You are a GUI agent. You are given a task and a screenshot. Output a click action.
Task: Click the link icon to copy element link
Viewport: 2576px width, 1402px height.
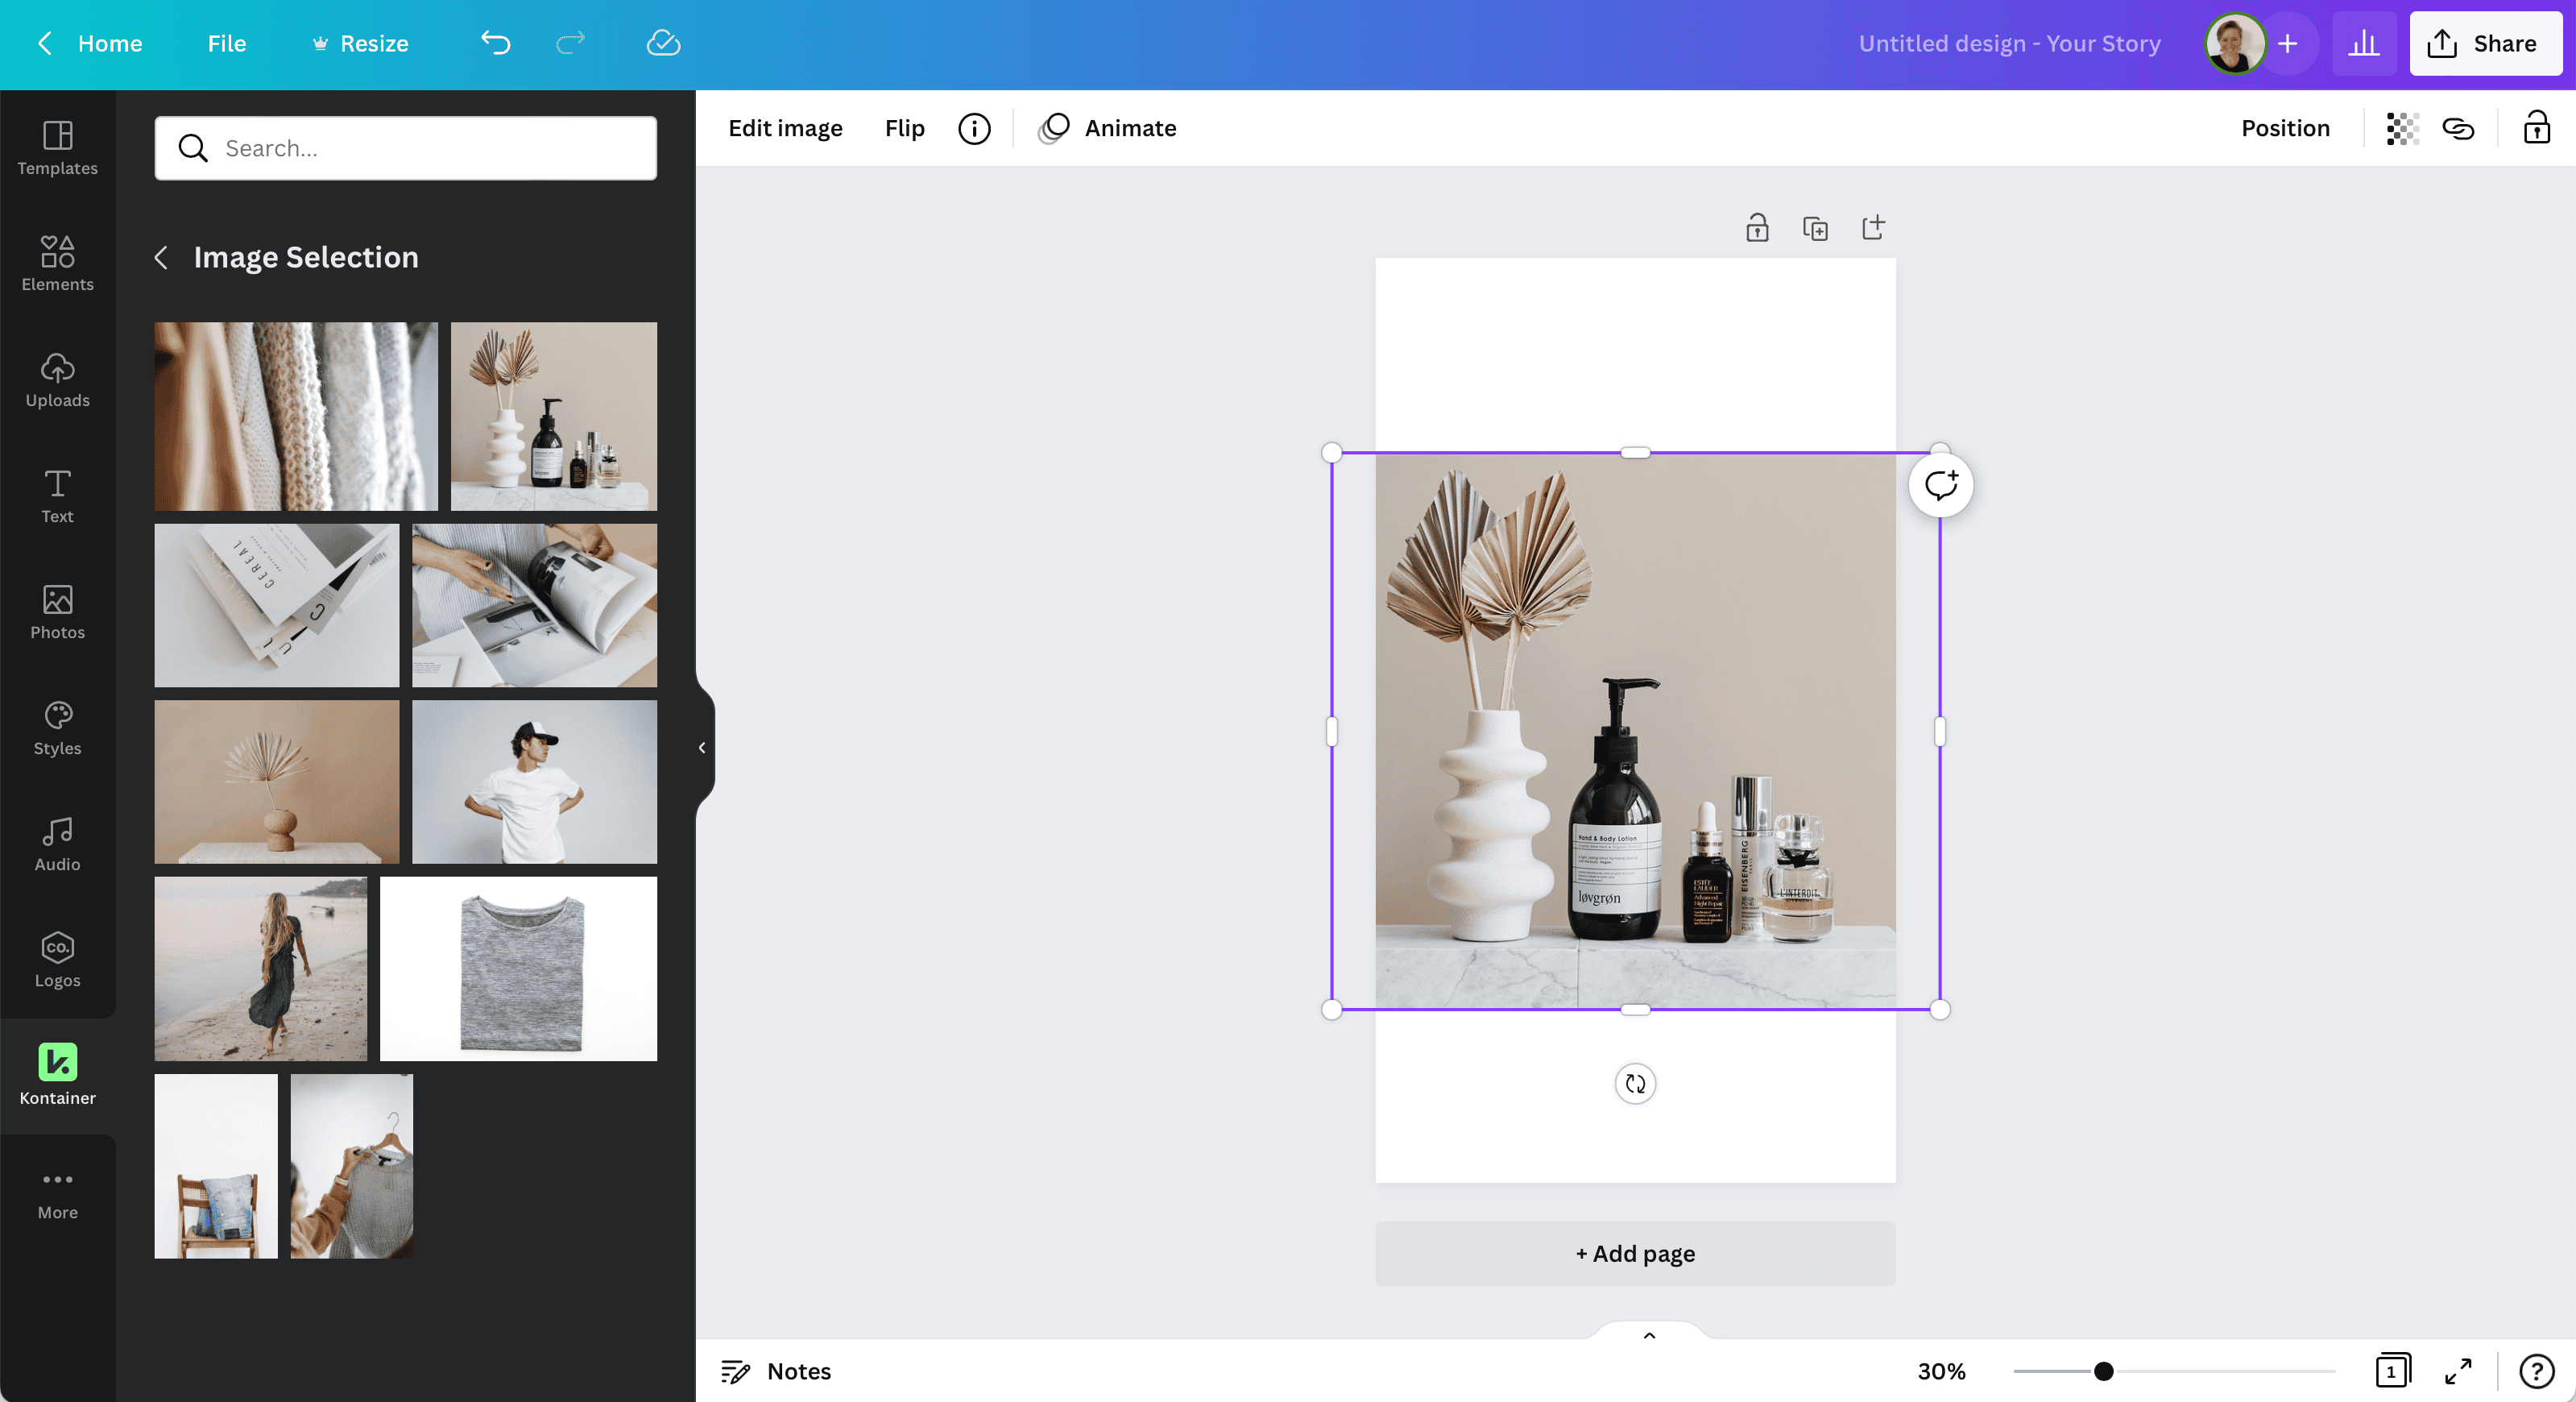(2458, 128)
